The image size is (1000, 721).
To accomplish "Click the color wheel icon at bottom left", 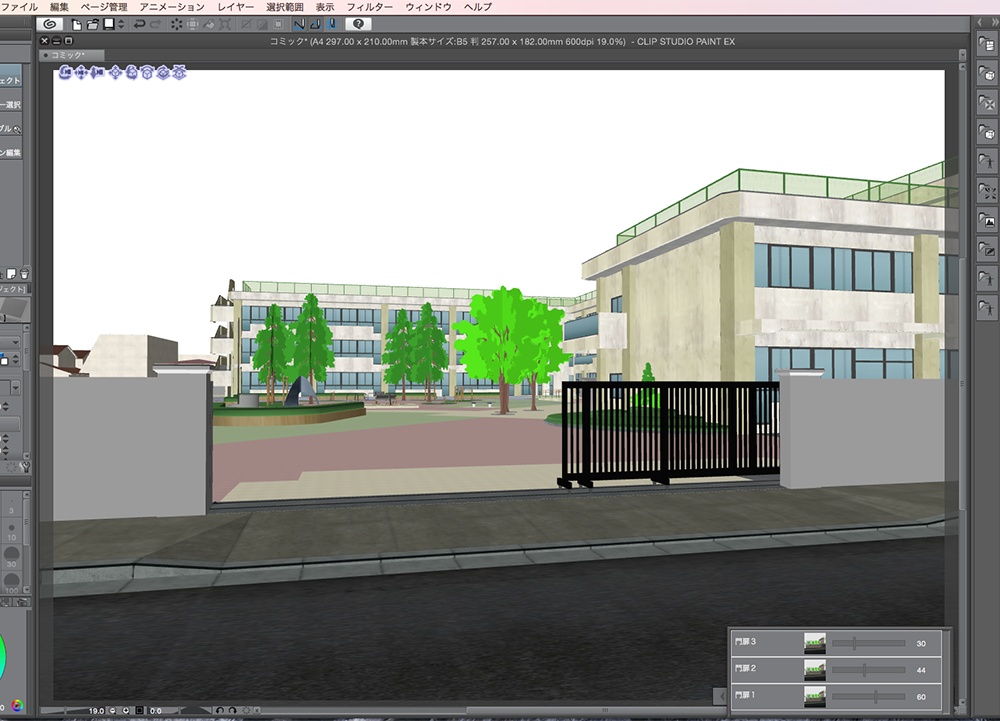I will [x=17, y=705].
